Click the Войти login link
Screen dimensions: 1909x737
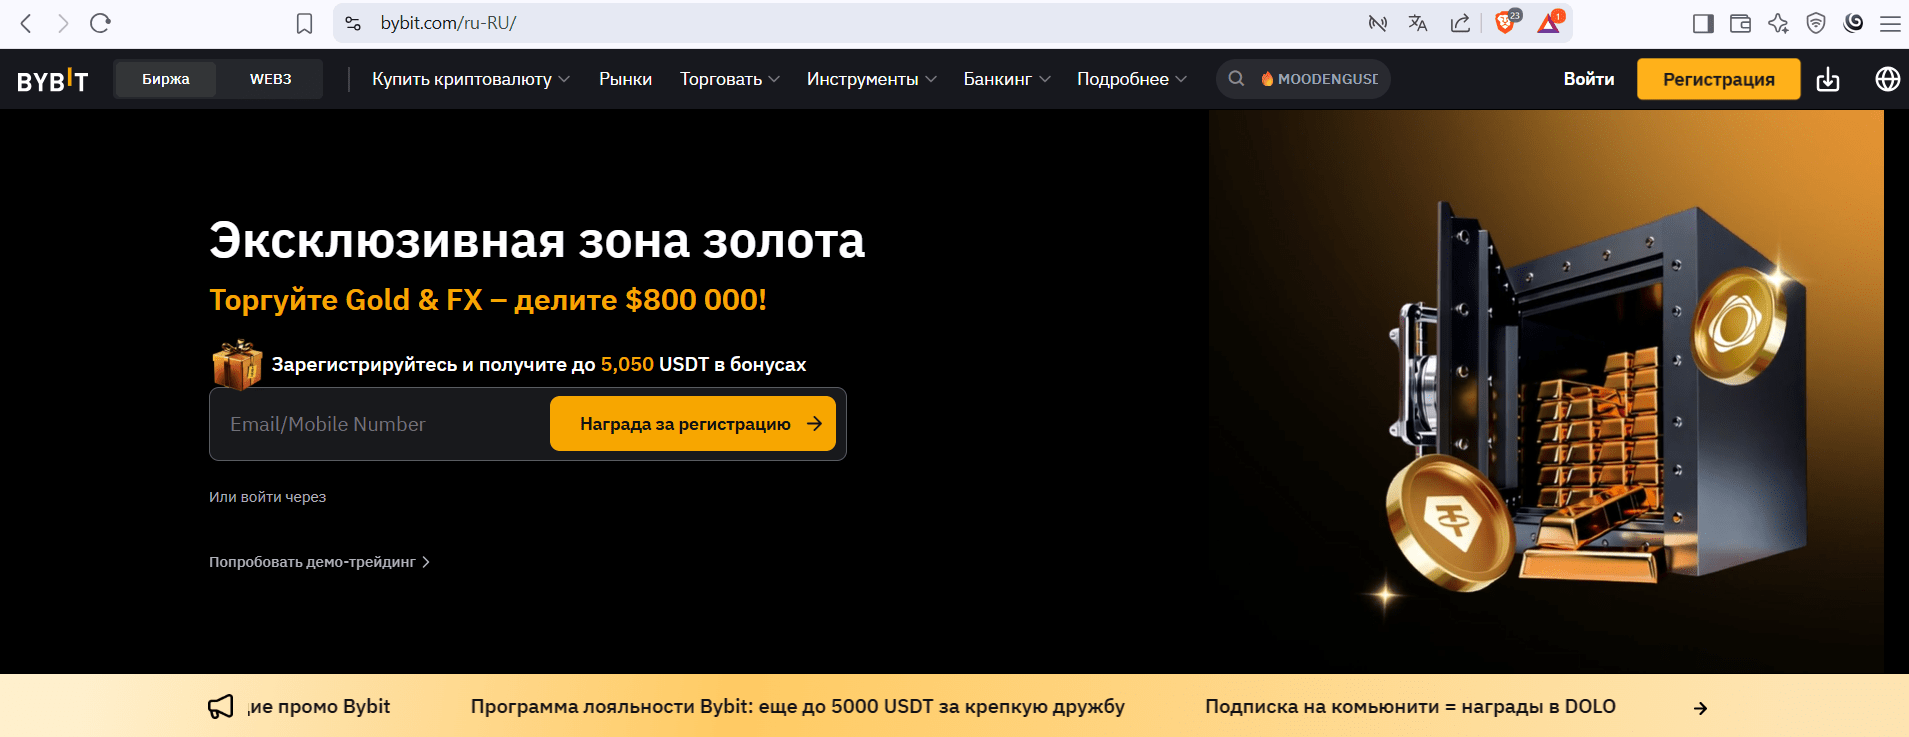1589,79
